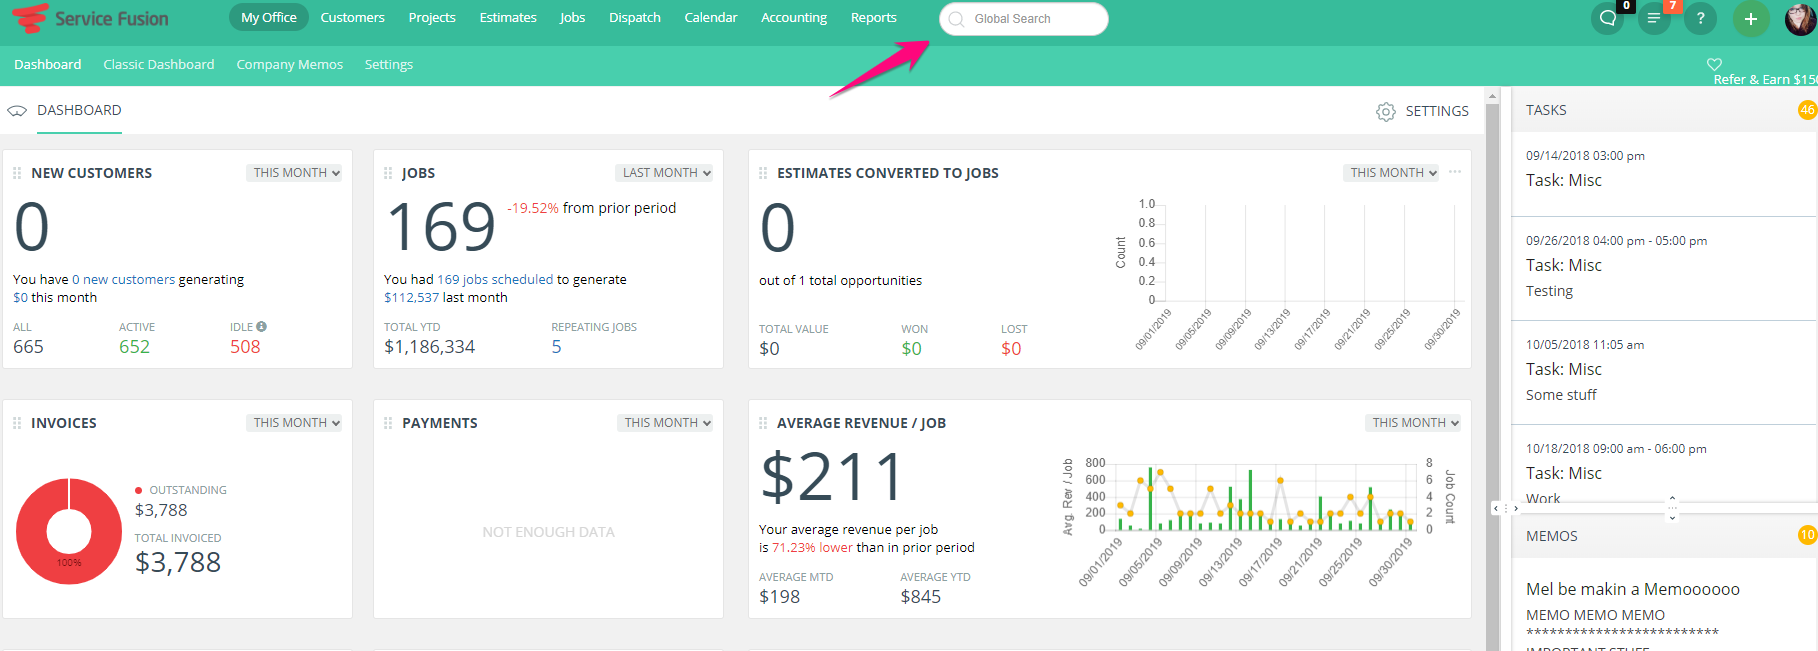Click the sidebar collapse arrows handle
1818x651 pixels.
1505,509
